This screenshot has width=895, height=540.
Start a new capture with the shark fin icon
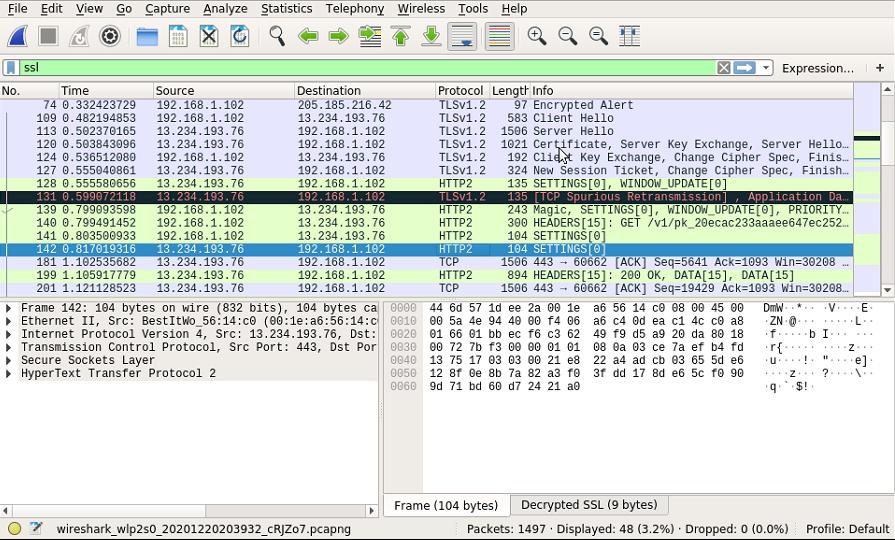[x=18, y=36]
